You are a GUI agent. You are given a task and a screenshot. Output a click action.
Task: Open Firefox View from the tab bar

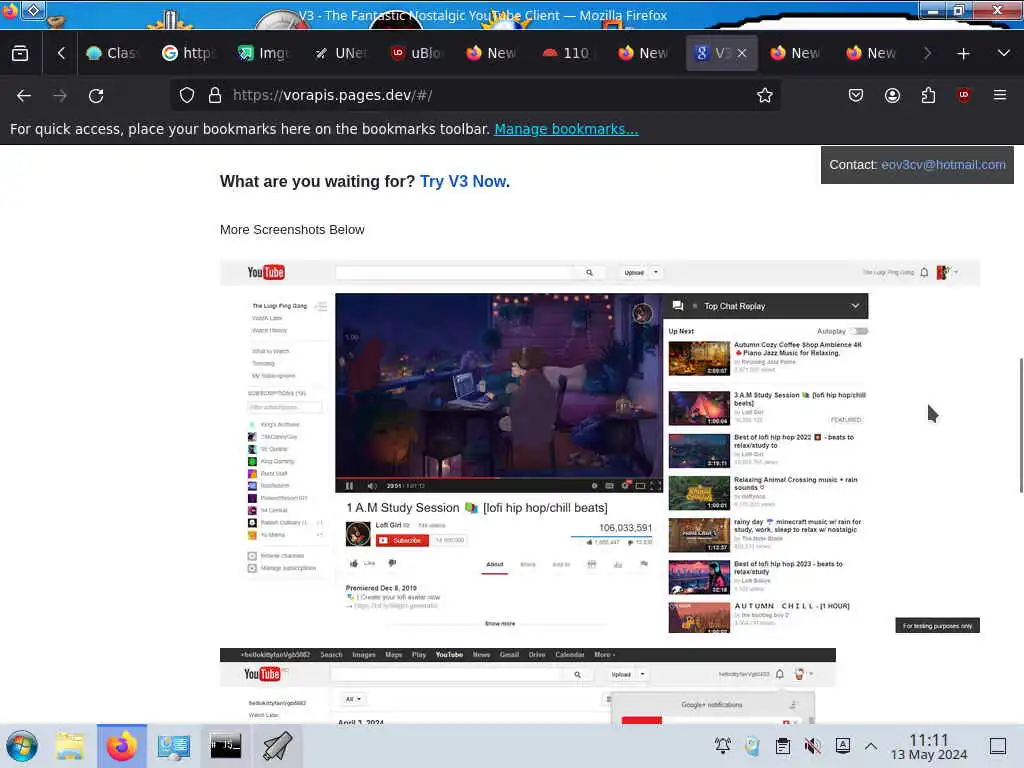coord(20,53)
